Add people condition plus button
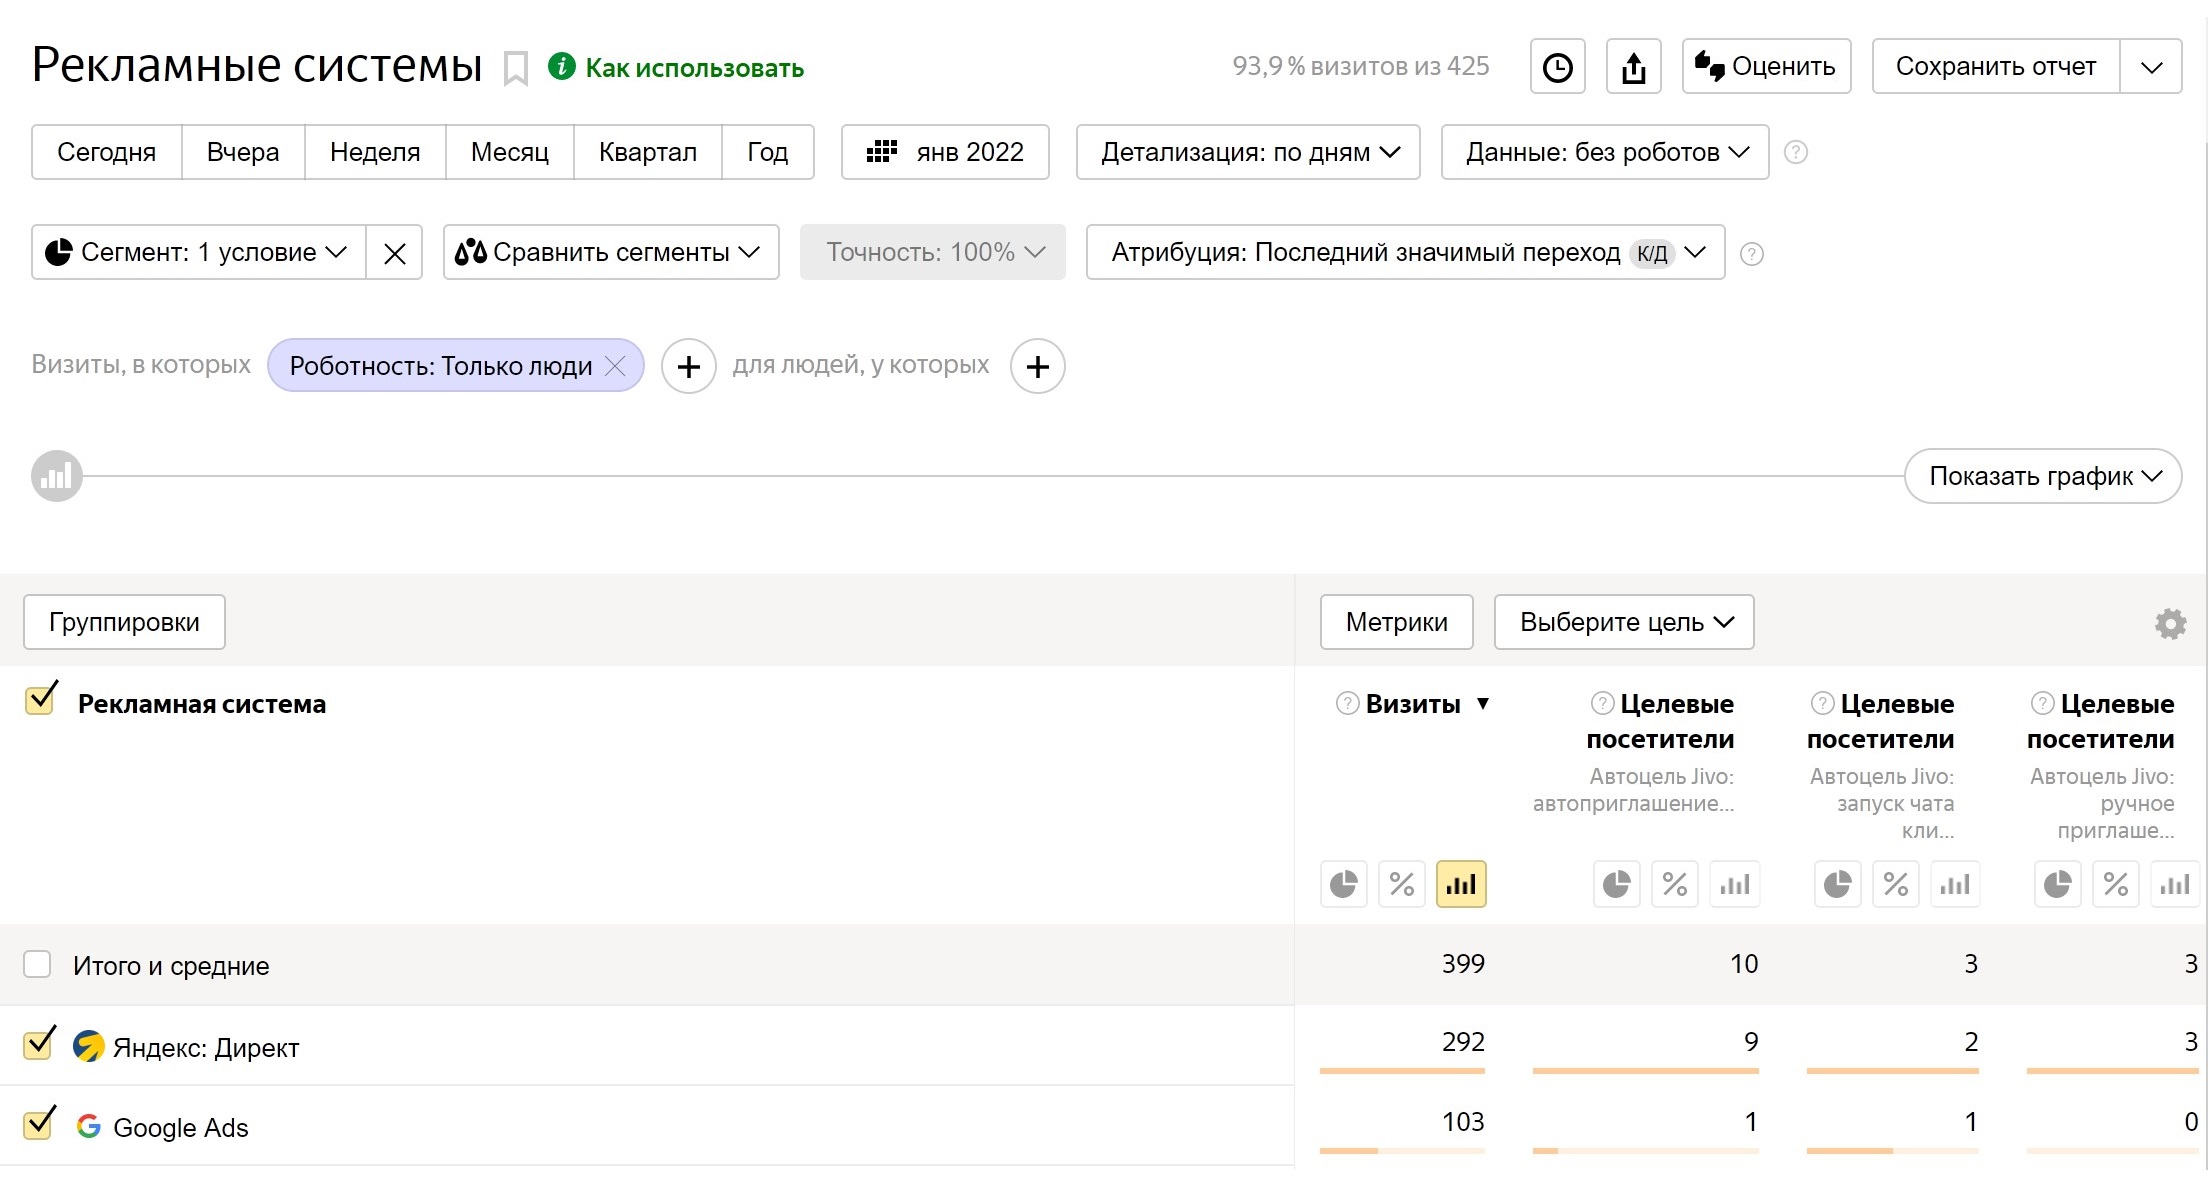The image size is (2208, 1201). [x=1038, y=366]
